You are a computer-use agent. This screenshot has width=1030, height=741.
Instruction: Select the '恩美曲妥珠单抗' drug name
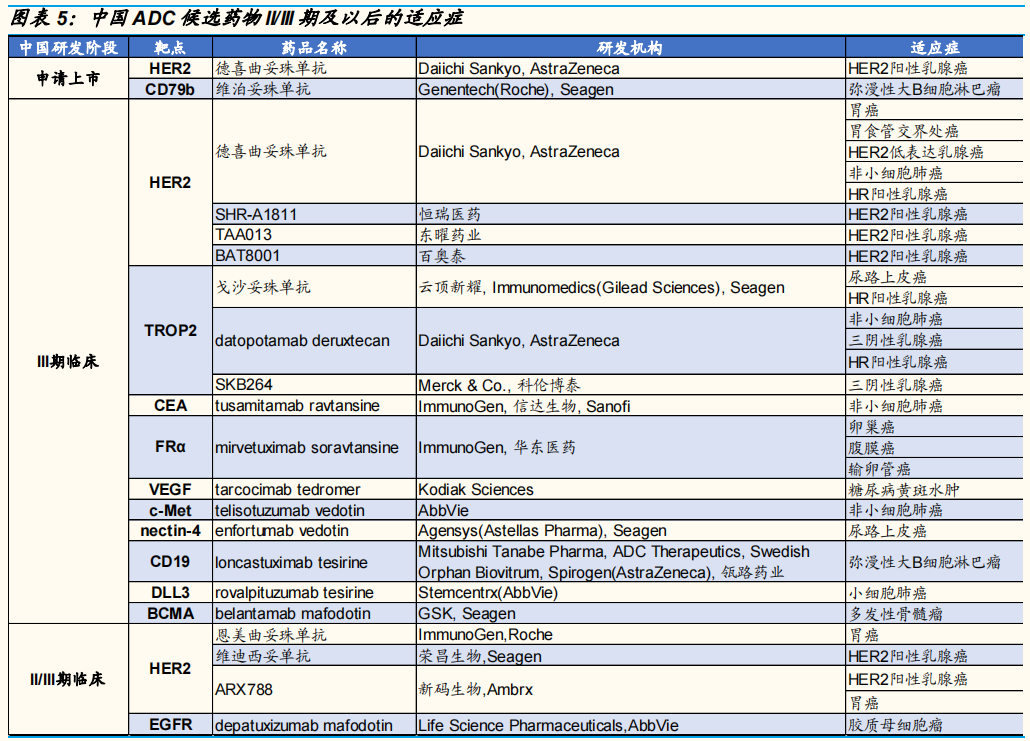coord(271,635)
